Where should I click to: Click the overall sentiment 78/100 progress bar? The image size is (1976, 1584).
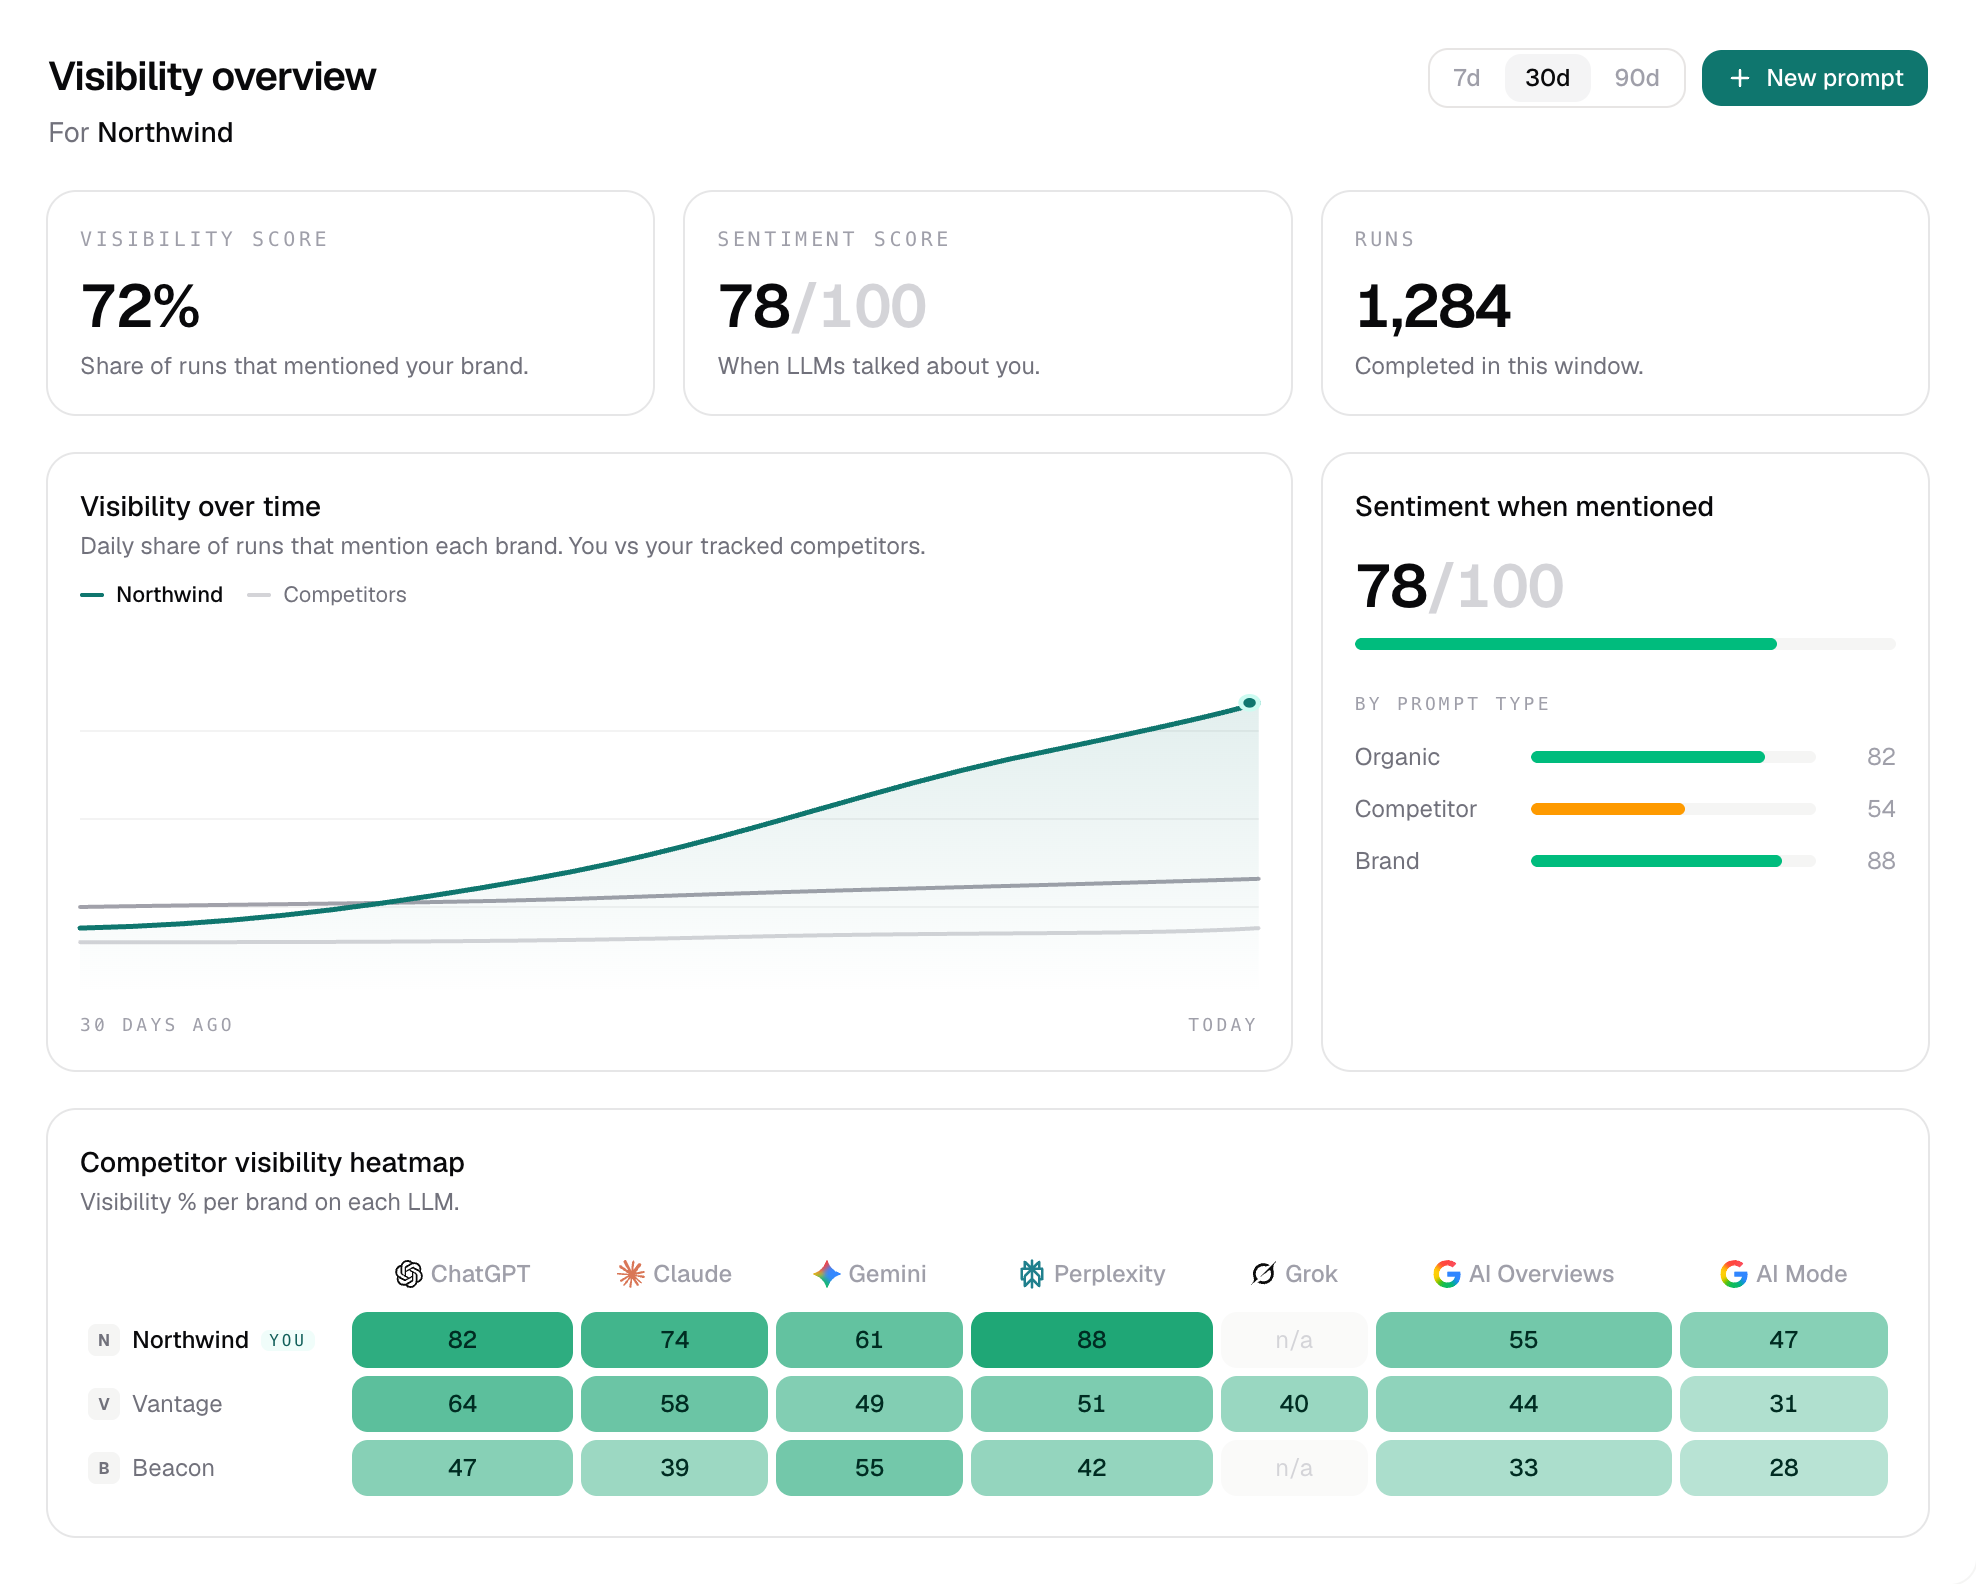click(1625, 644)
